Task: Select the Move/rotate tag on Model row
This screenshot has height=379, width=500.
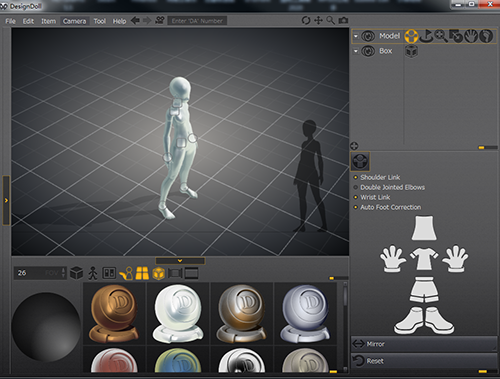Action: (x=426, y=36)
